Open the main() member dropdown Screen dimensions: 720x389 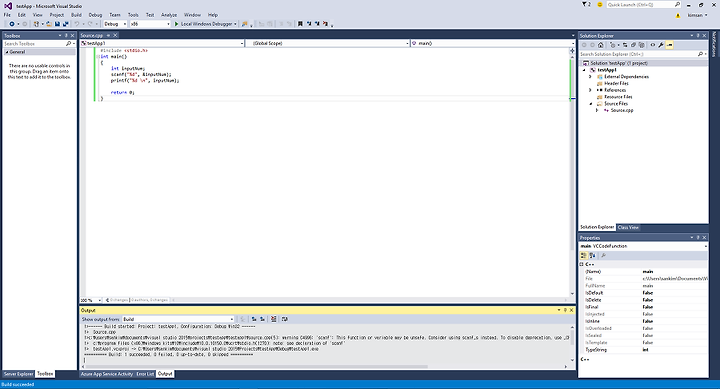(492, 43)
